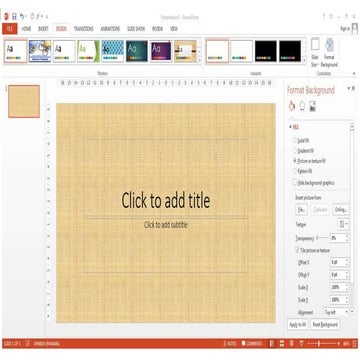
Task: Switch to the Slide Show tab
Action: tap(136, 29)
